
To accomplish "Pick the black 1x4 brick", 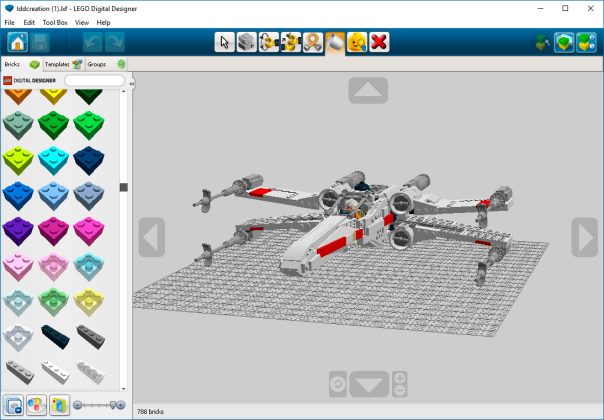I will (x=55, y=337).
